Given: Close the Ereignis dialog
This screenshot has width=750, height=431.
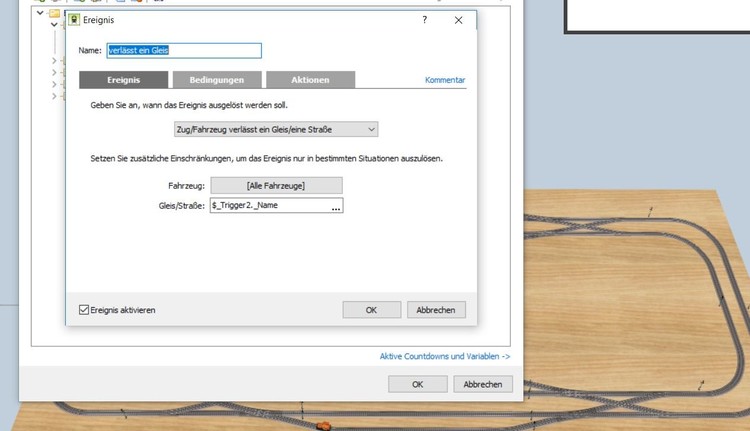Looking at the screenshot, I should [x=458, y=20].
